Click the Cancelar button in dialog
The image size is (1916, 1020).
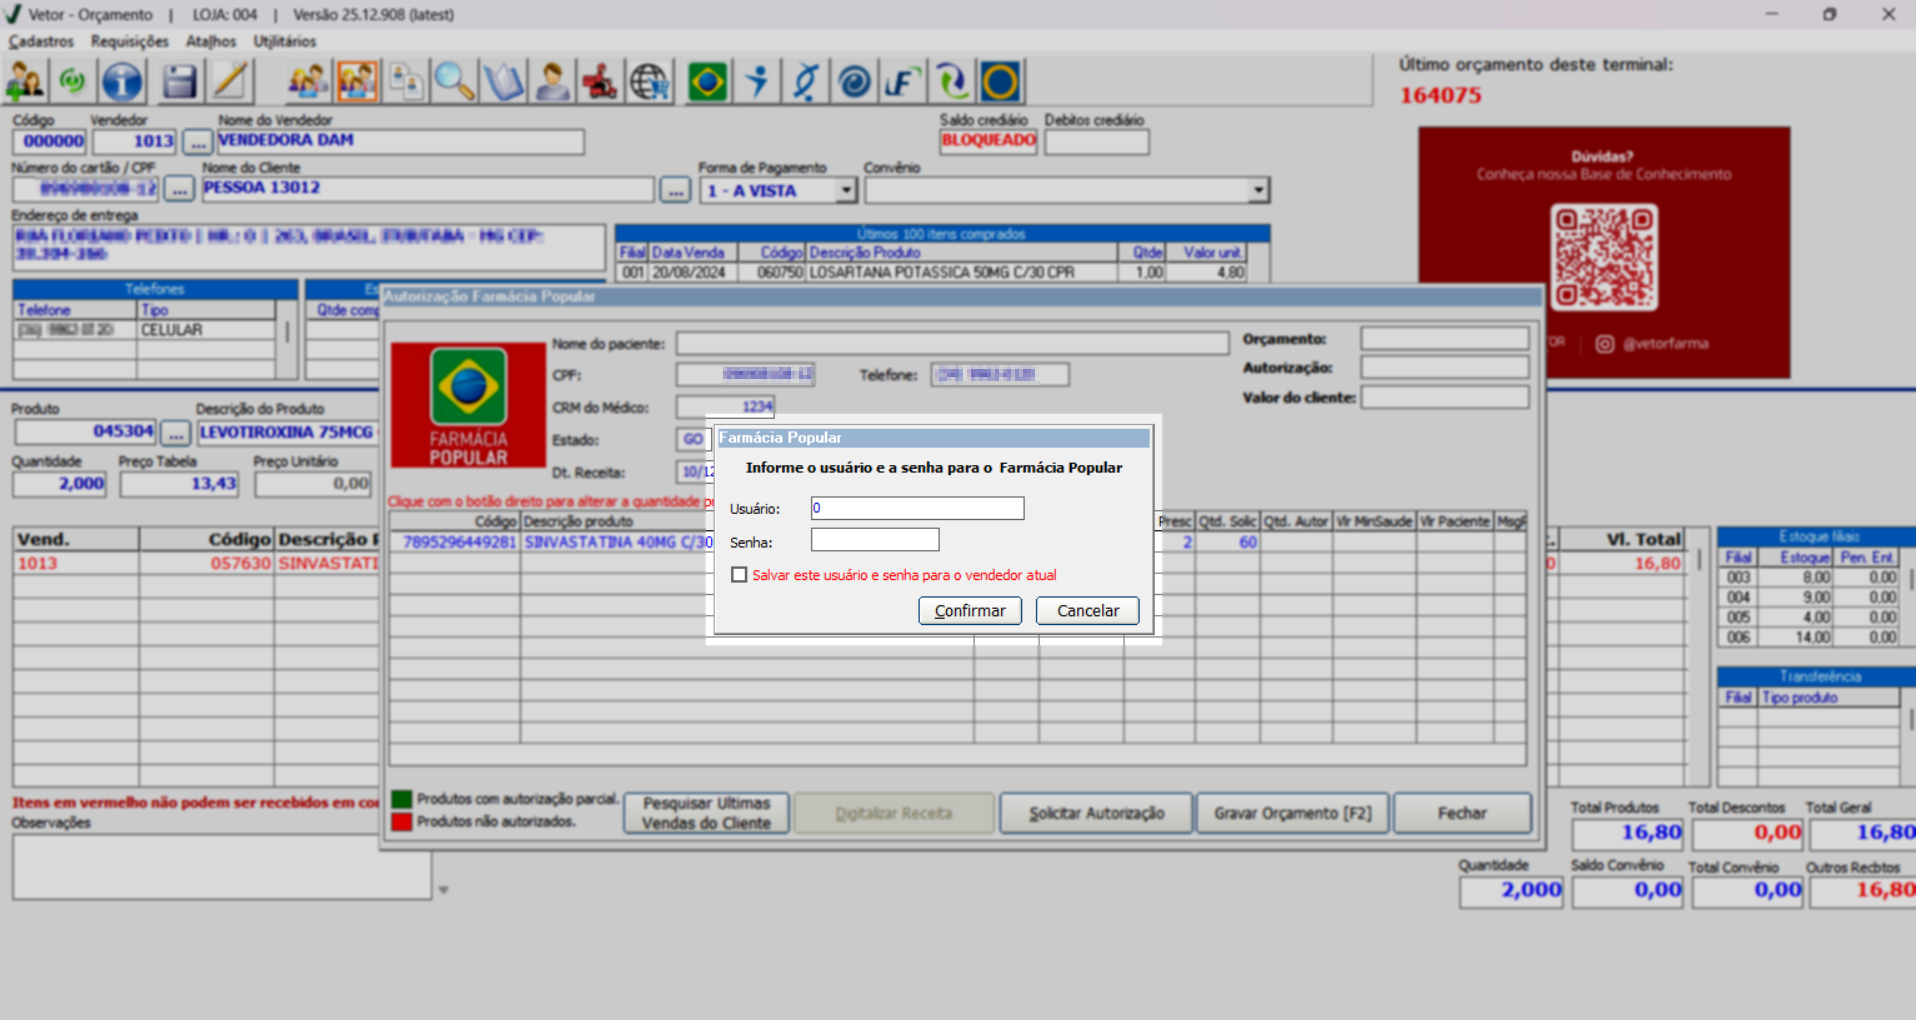(x=1087, y=611)
